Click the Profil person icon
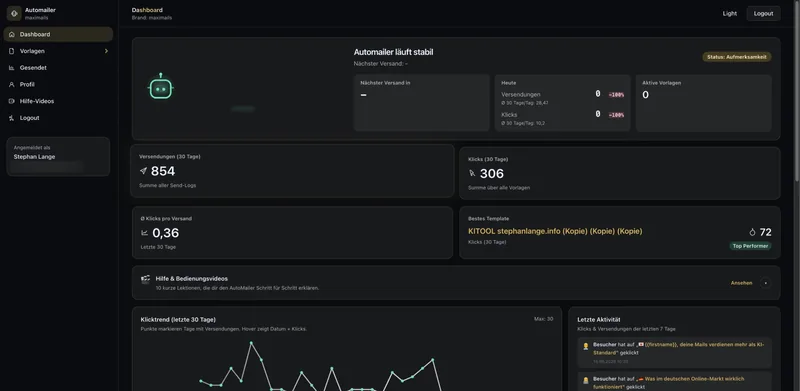The image size is (800, 391). point(12,84)
